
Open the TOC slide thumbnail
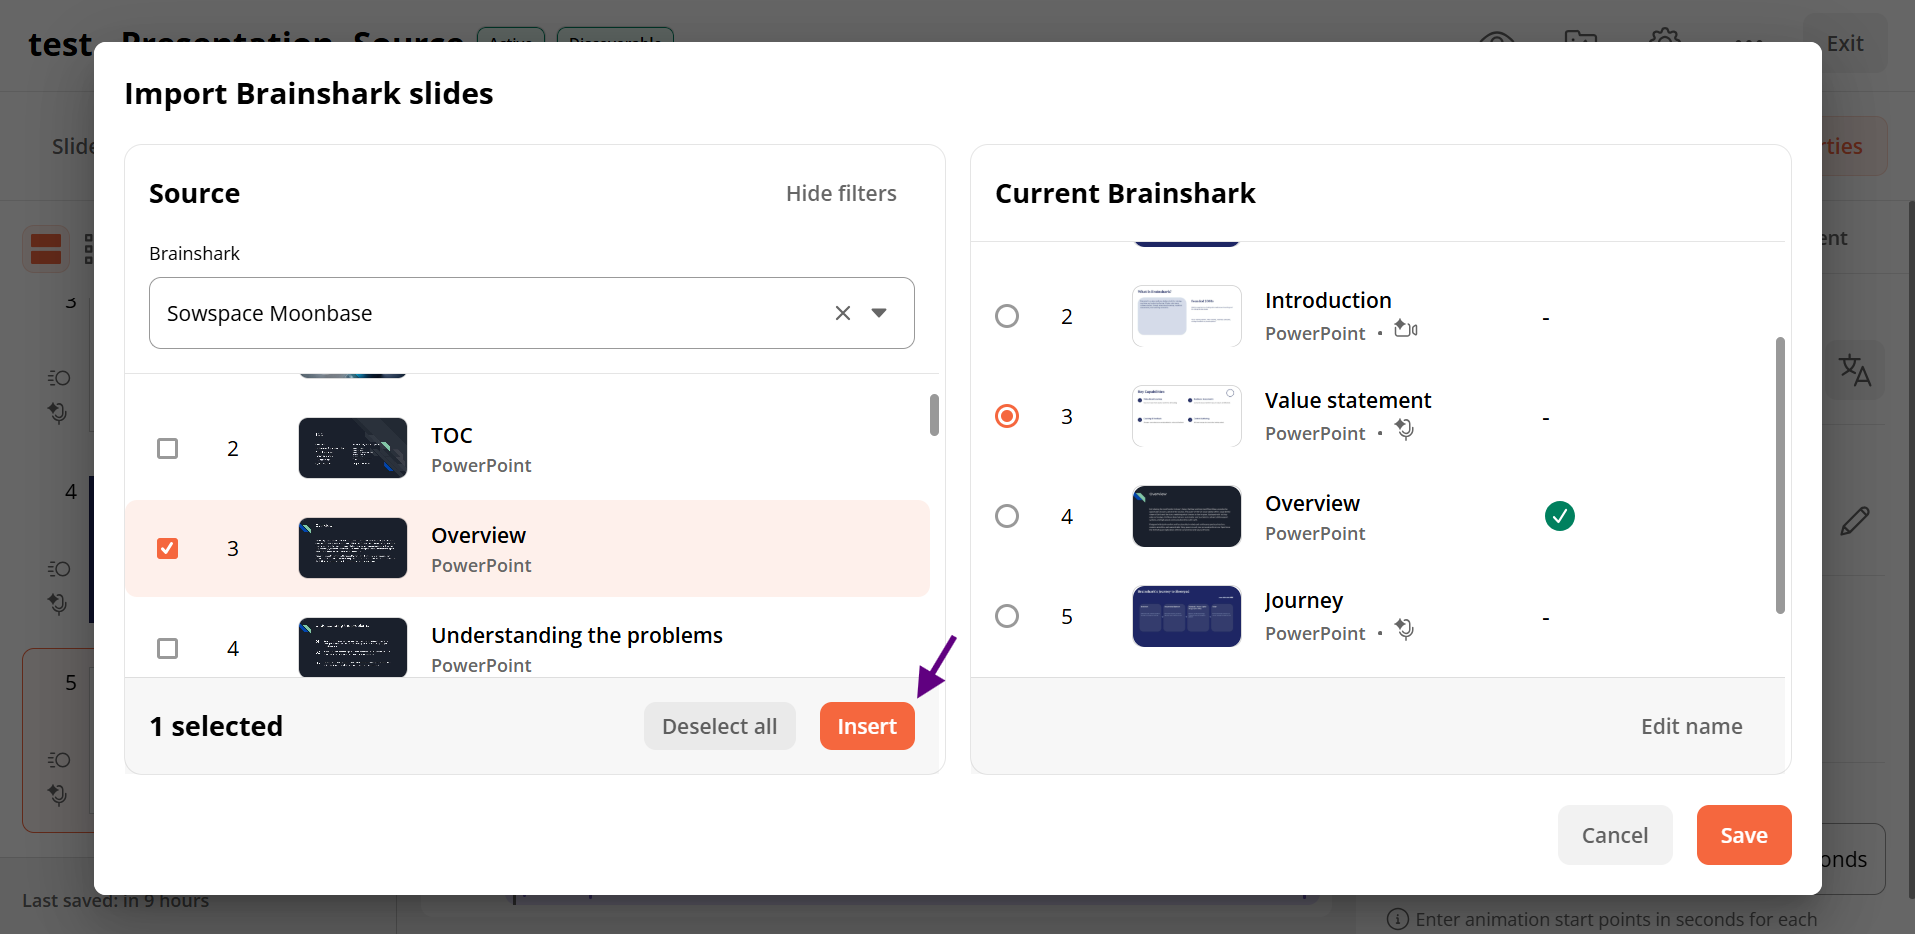353,448
